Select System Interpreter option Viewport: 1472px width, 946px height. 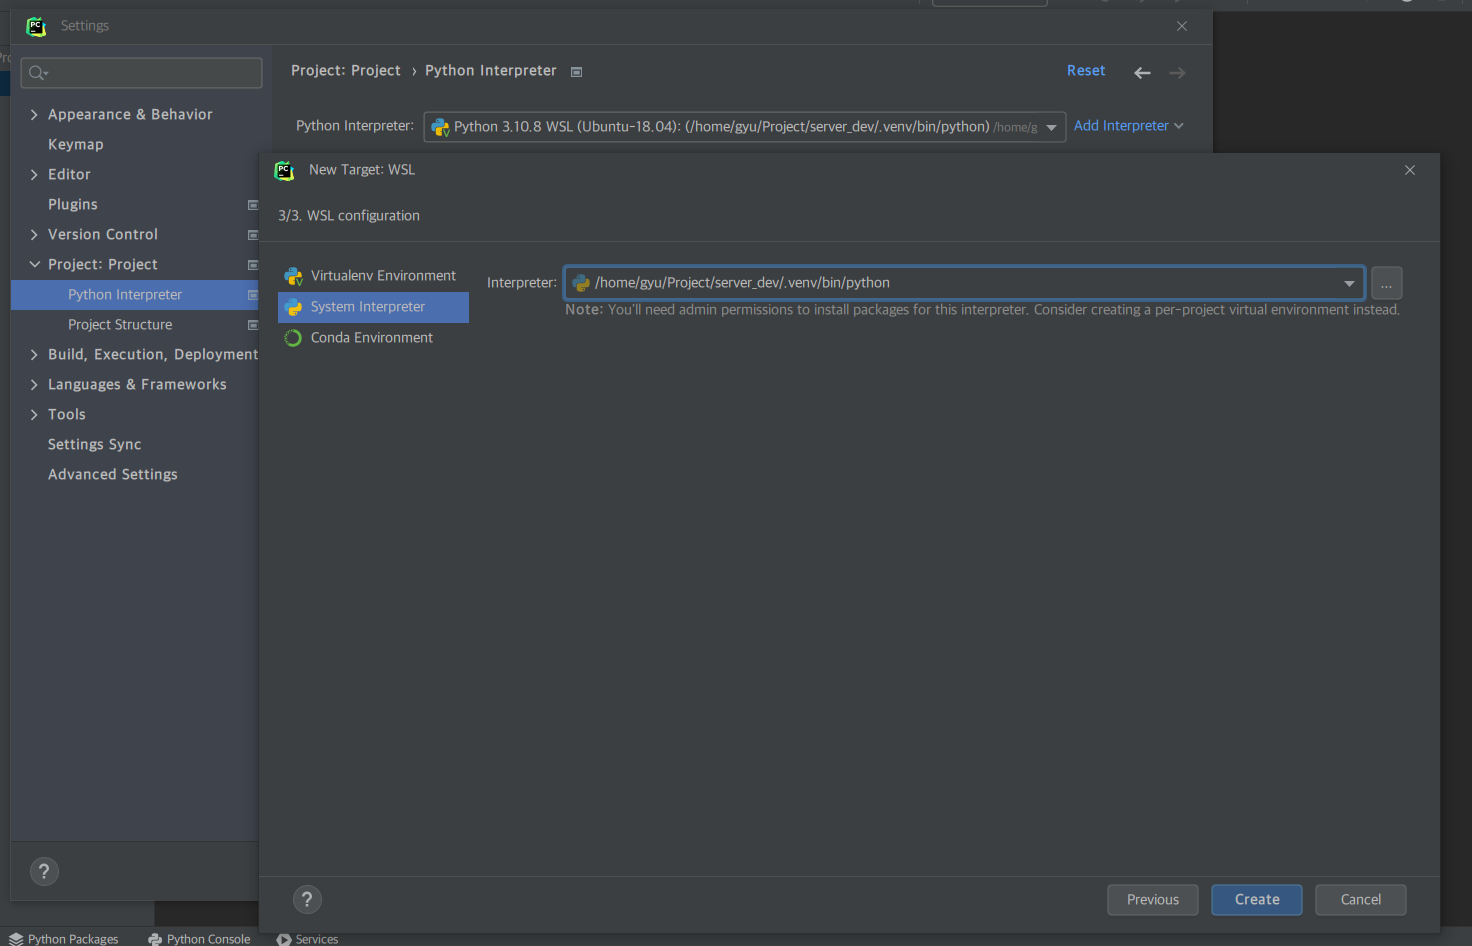pos(373,307)
